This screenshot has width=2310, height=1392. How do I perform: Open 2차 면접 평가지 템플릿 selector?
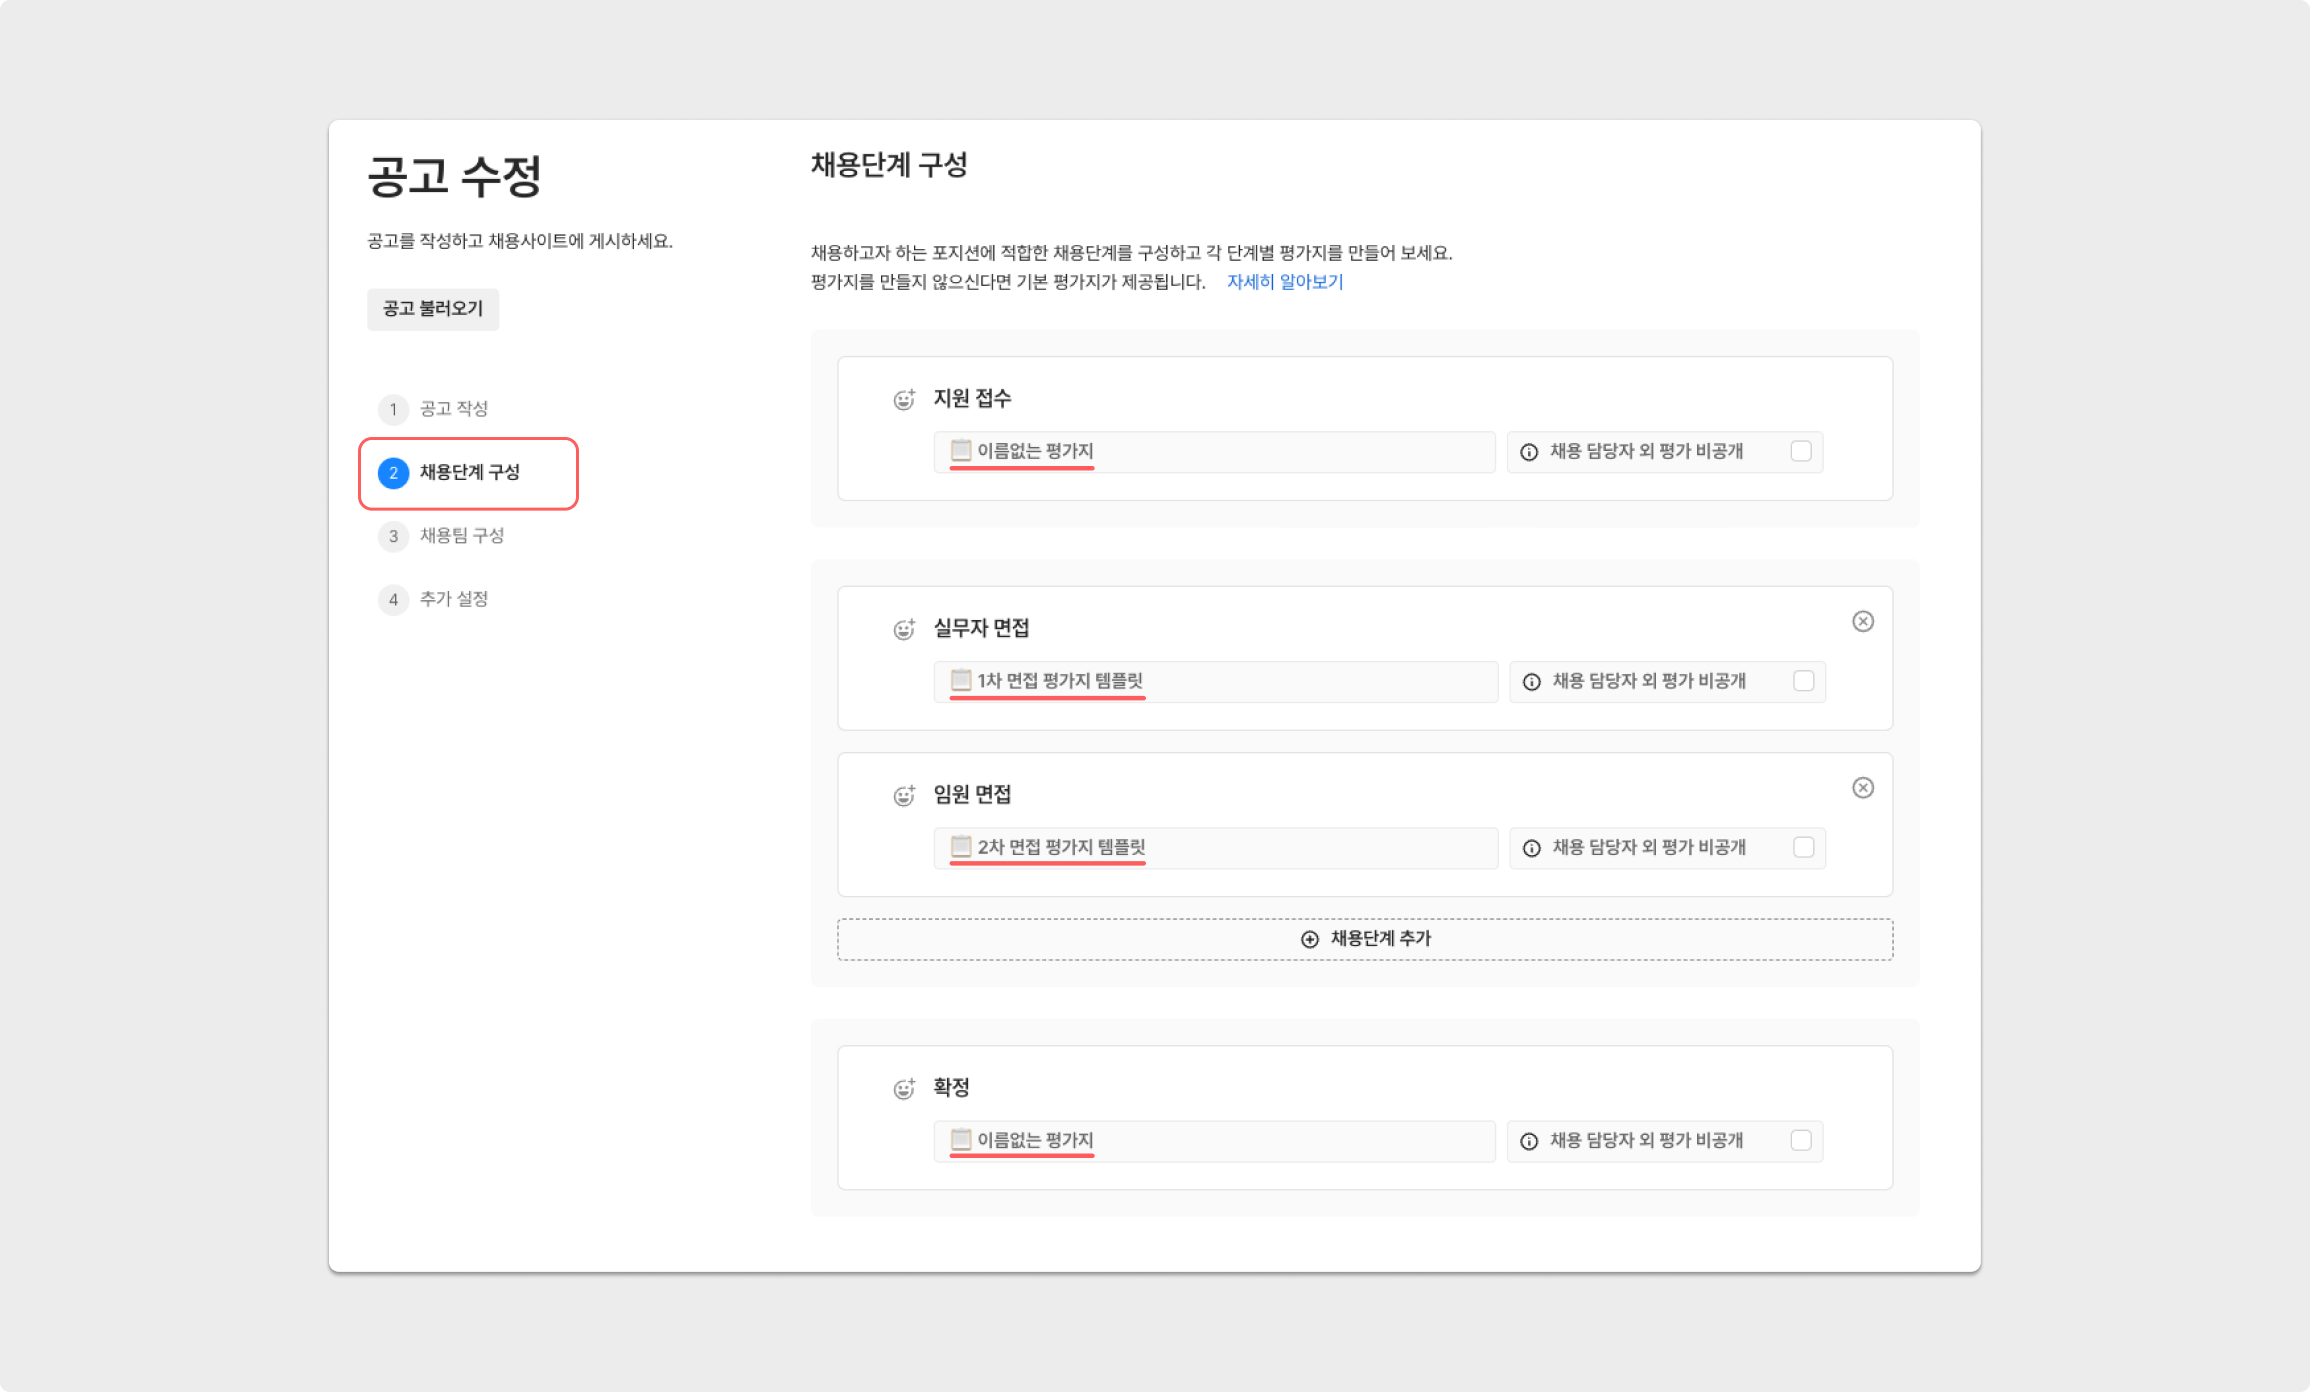[1215, 847]
